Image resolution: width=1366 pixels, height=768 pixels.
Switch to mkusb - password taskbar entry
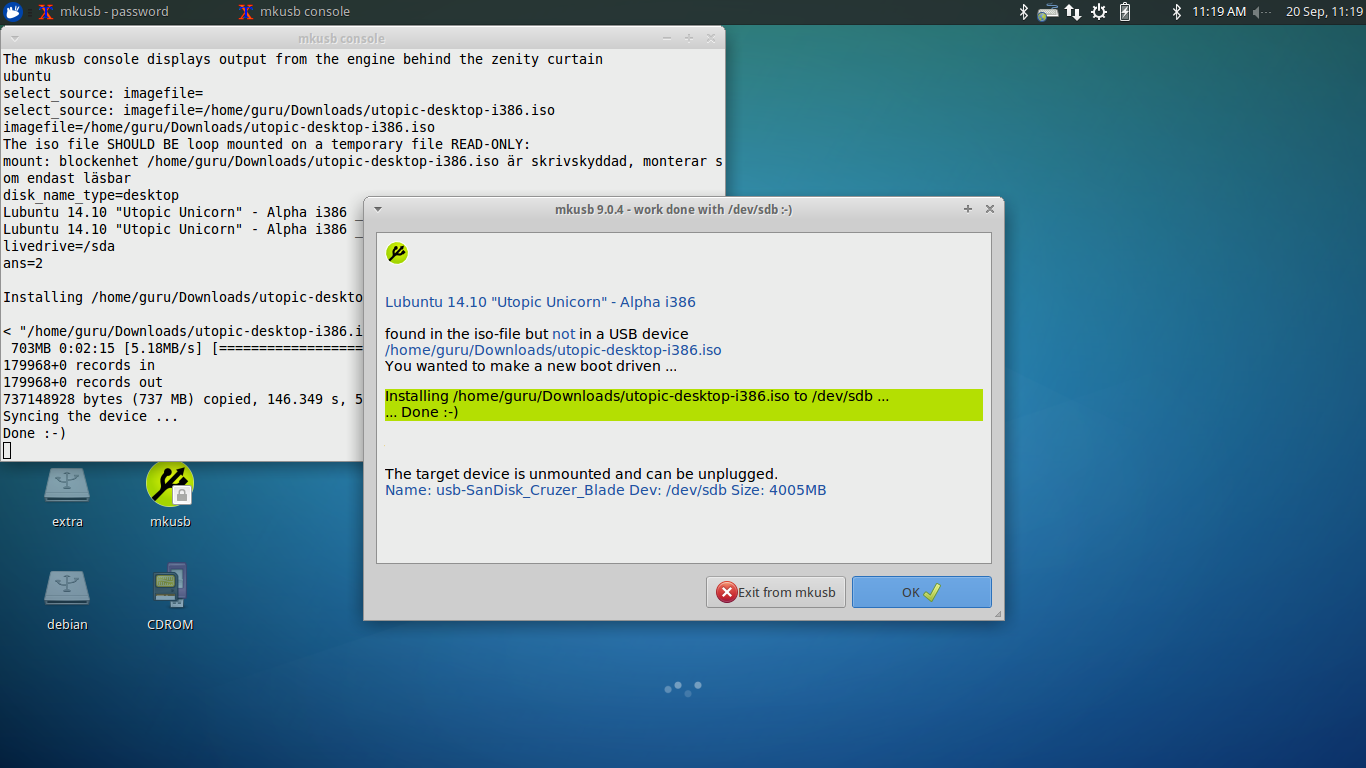(103, 12)
